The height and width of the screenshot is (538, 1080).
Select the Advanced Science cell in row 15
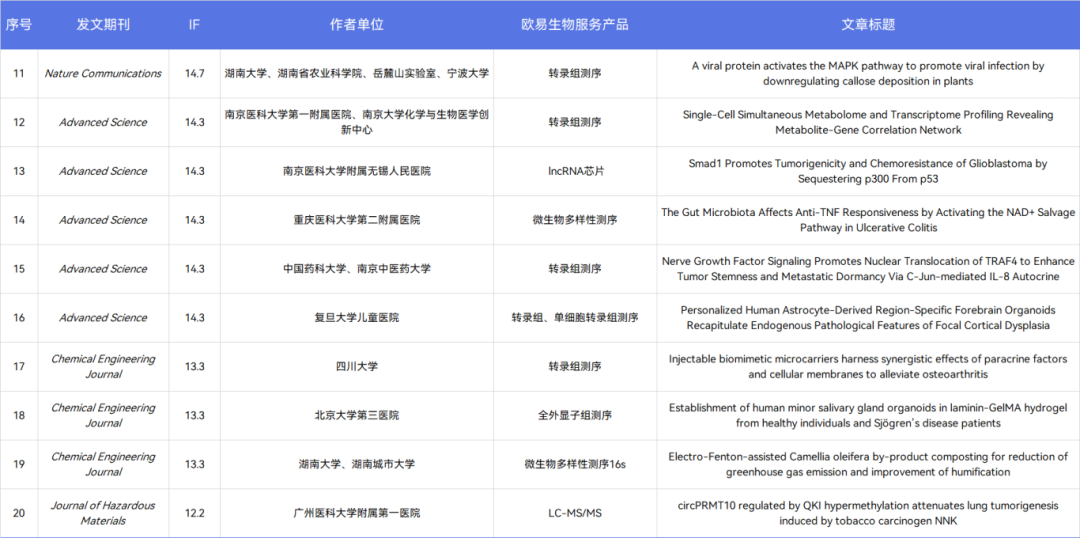103,269
